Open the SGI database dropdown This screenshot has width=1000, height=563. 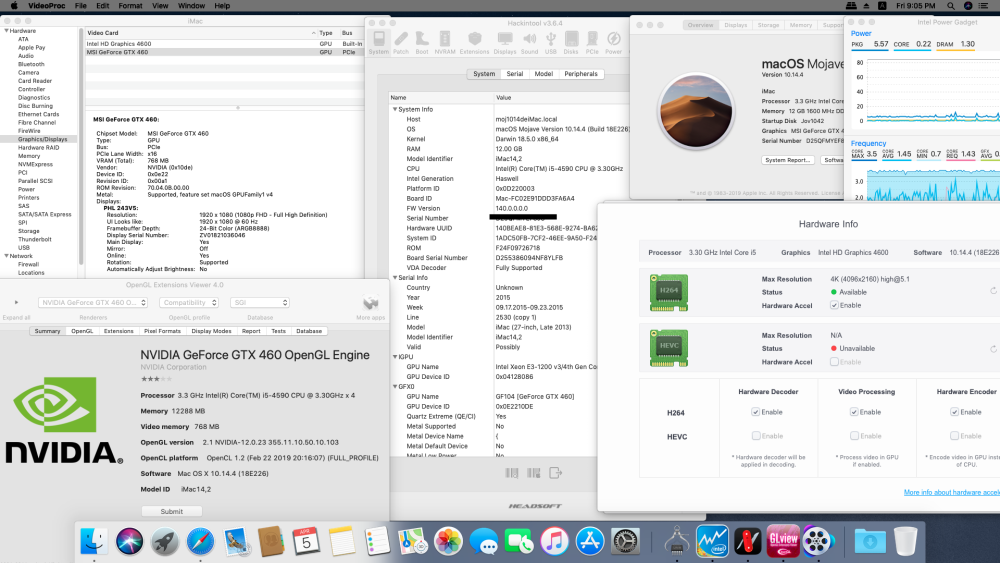coord(260,303)
